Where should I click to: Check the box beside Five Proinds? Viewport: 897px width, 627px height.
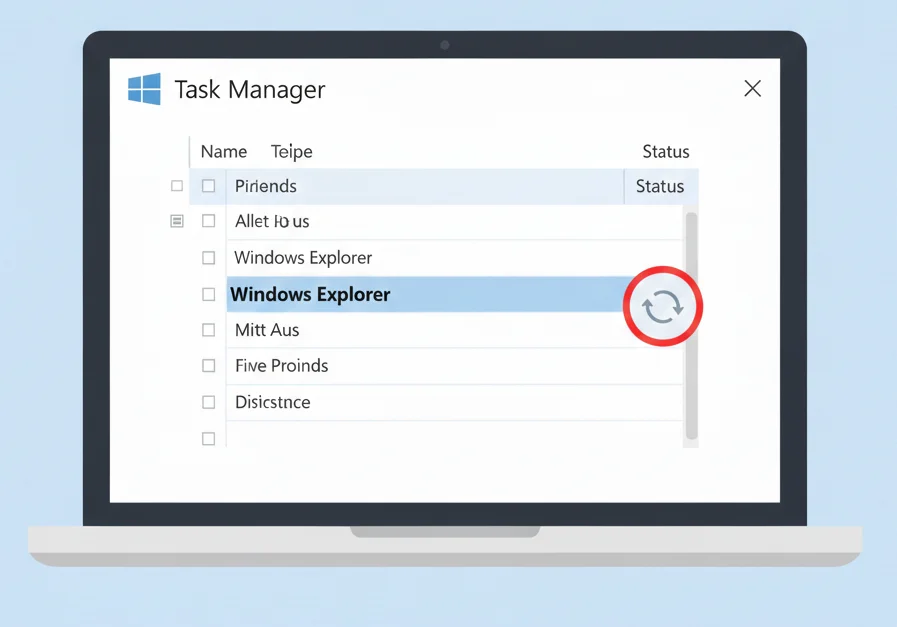pyautogui.click(x=208, y=366)
